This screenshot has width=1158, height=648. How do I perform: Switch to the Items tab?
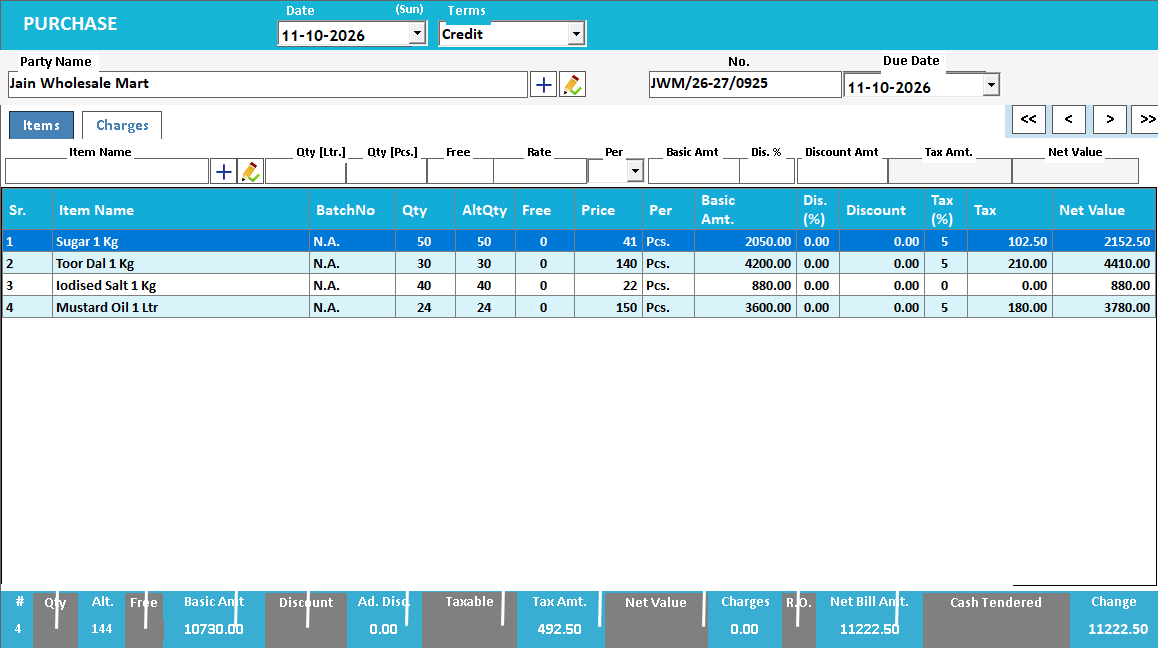pos(41,126)
